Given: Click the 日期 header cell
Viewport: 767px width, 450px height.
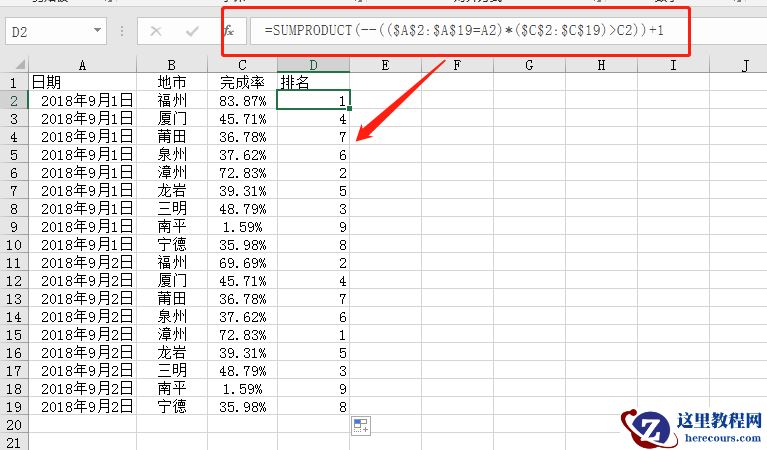Looking at the screenshot, I should pyautogui.click(x=82, y=82).
